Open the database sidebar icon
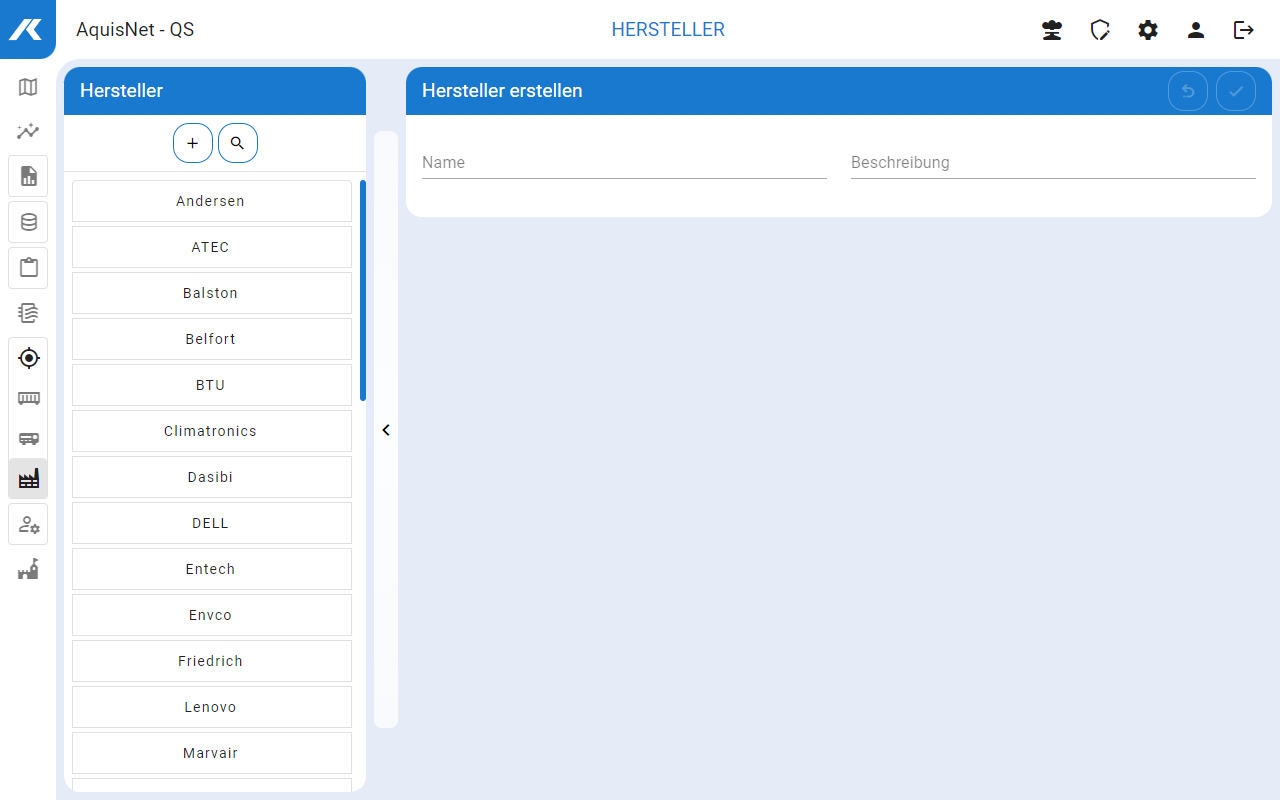This screenshot has width=1280, height=800. 28,222
